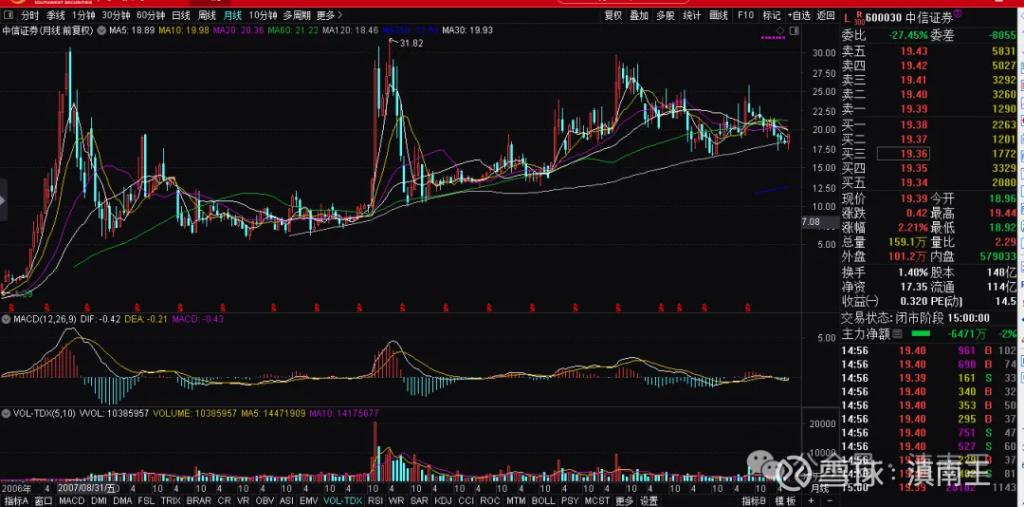Open the 多周期 multi-period view
This screenshot has width=1024, height=507.
[x=296, y=15]
